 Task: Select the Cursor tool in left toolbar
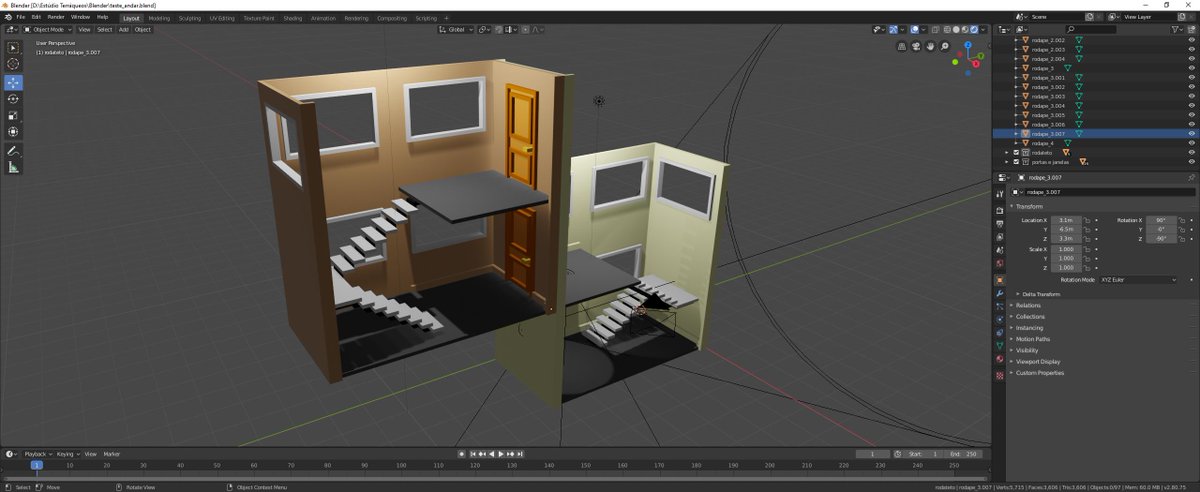[x=13, y=64]
